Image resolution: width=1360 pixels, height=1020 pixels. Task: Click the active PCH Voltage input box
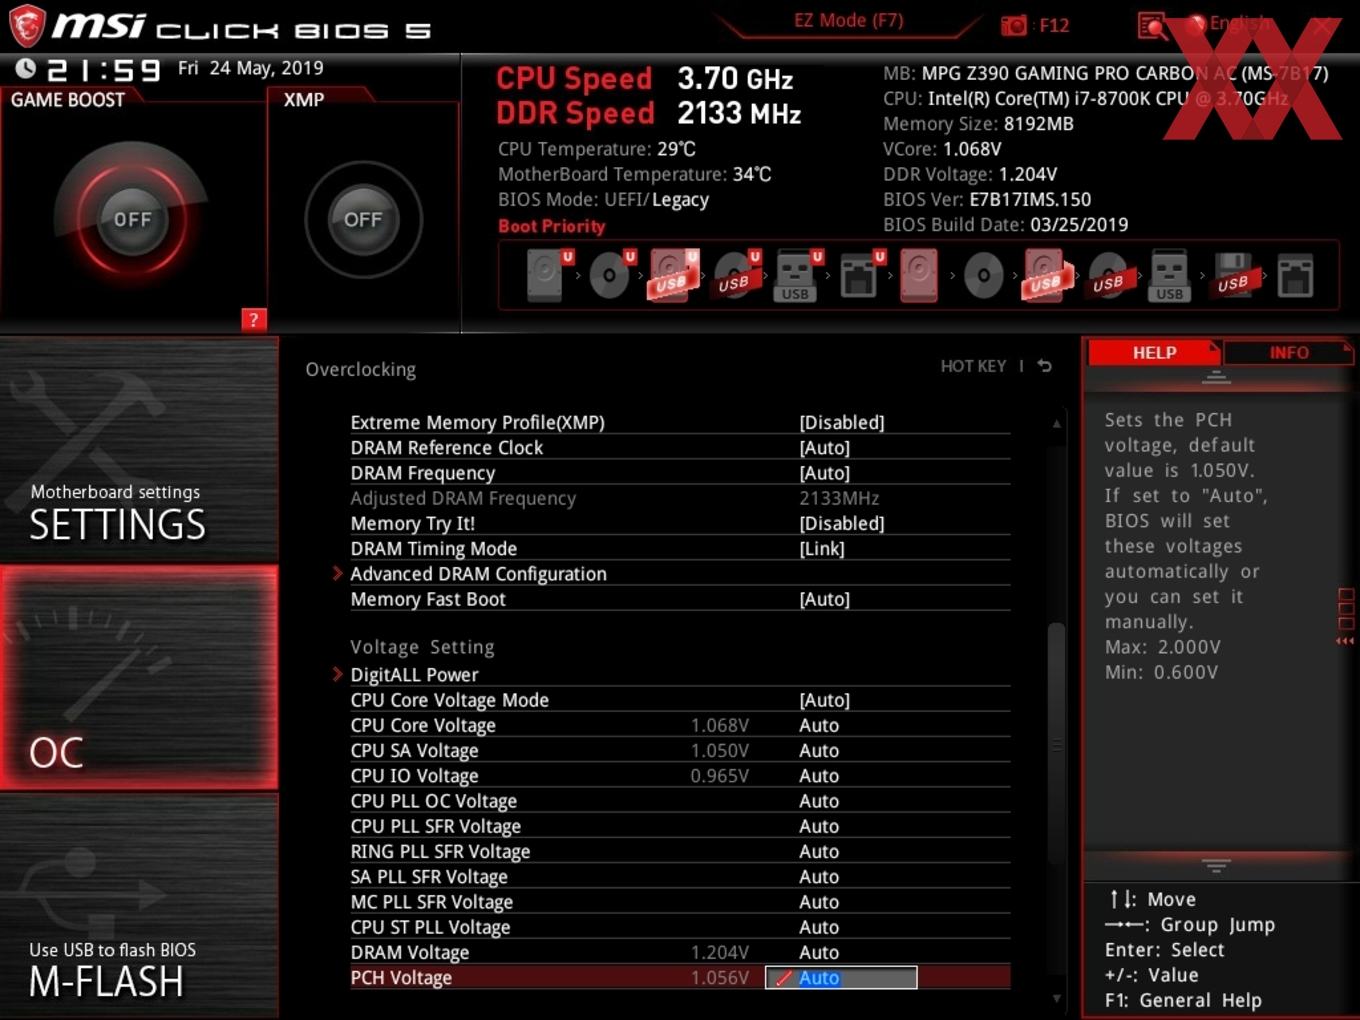(841, 978)
